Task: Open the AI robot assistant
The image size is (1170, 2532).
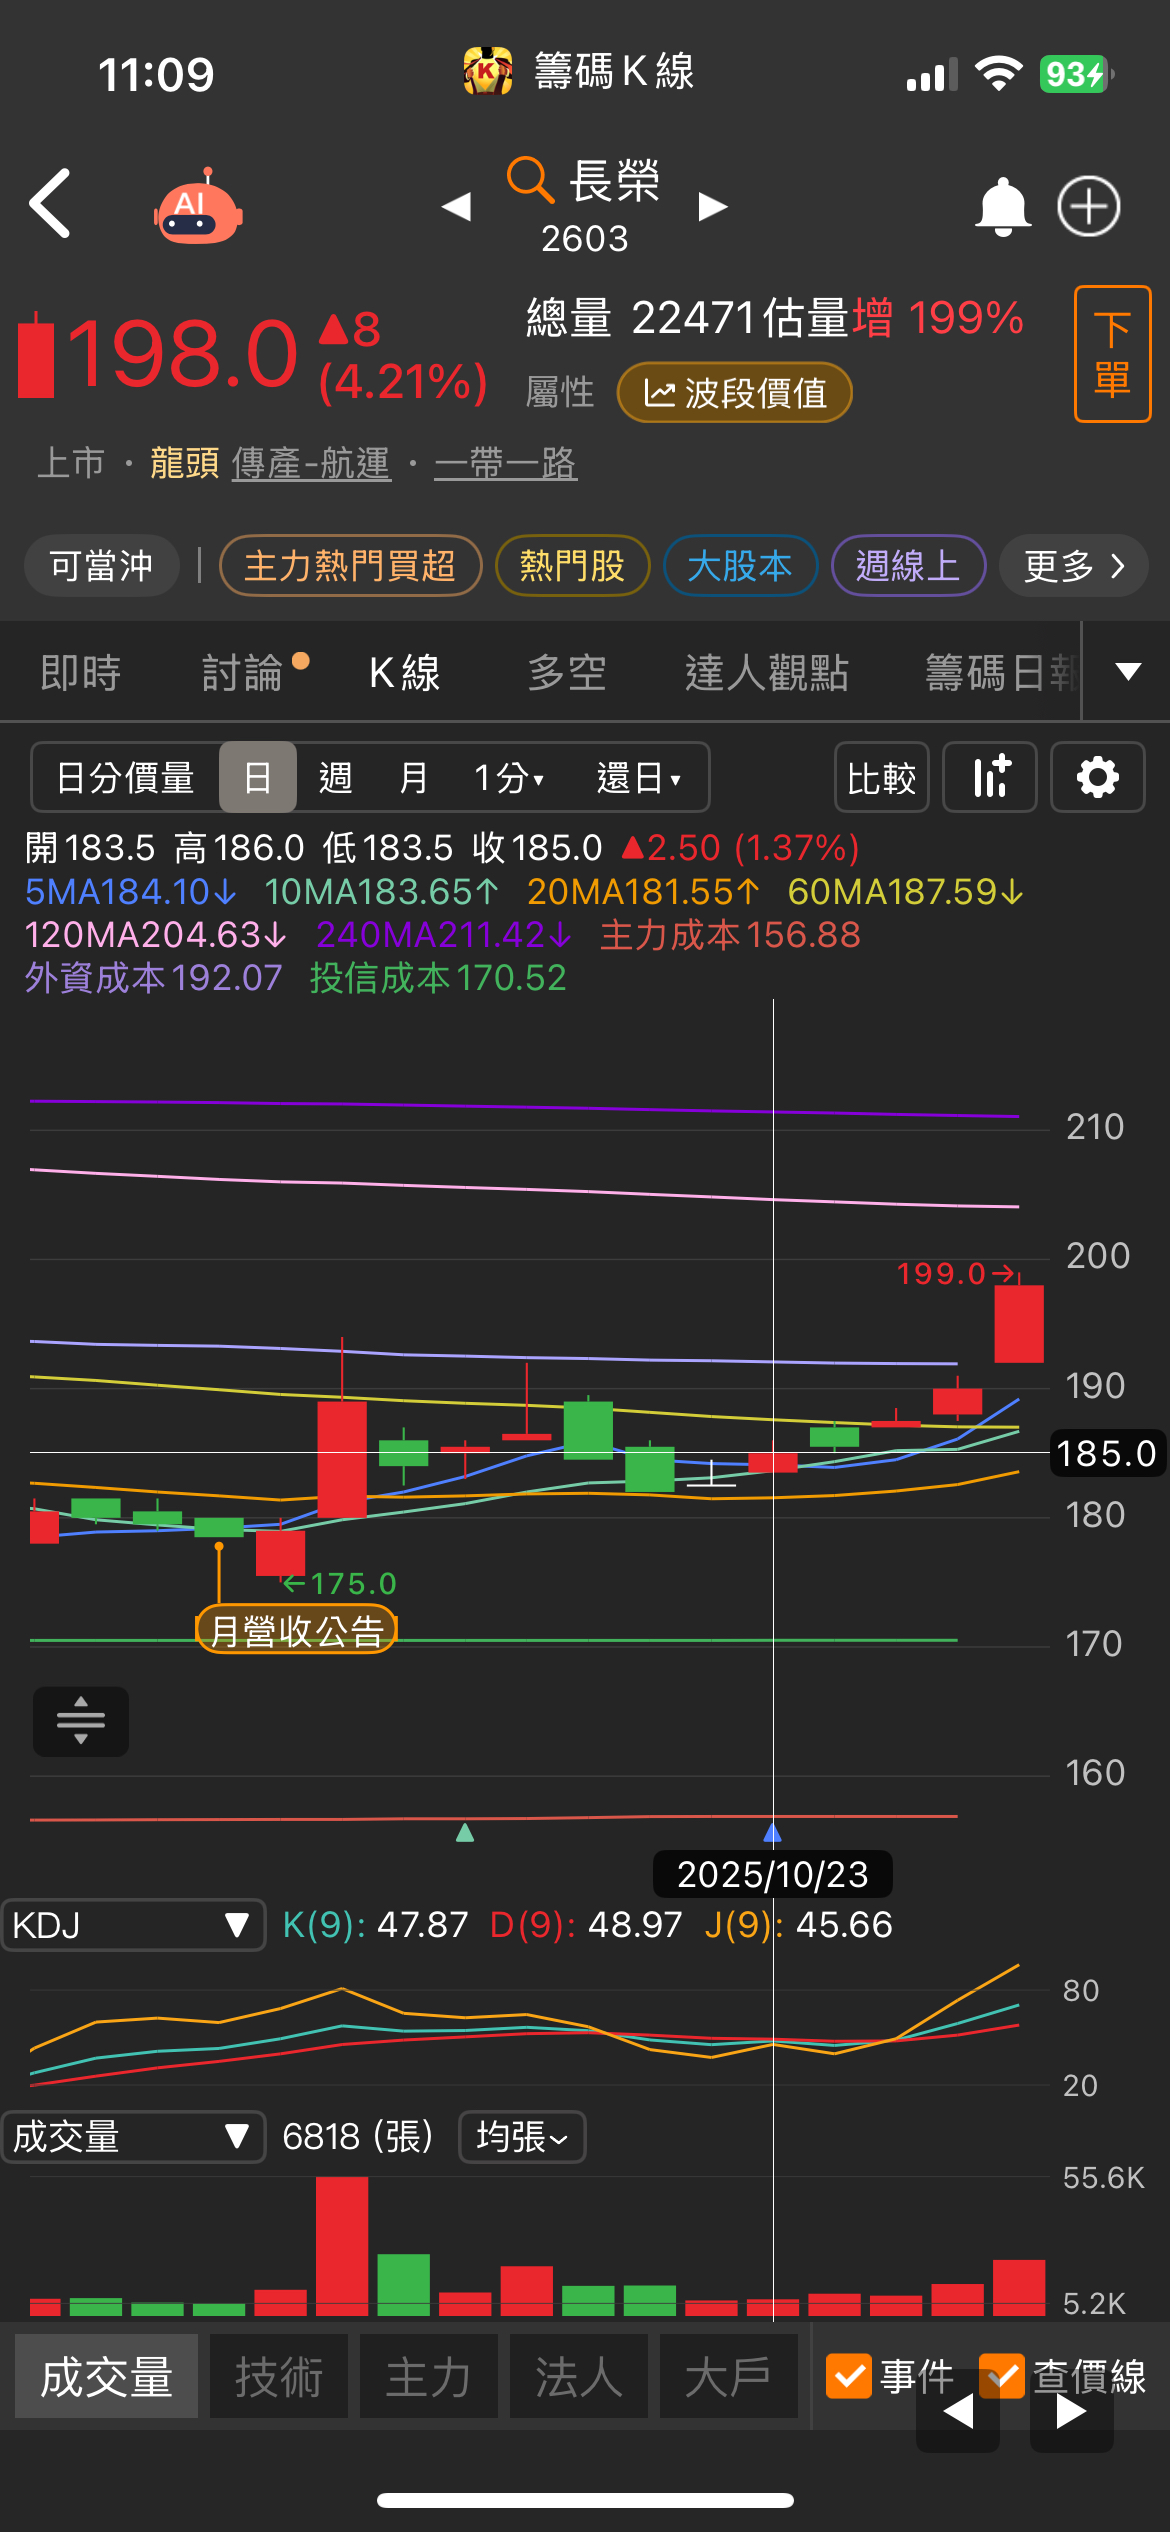Action: point(198,206)
